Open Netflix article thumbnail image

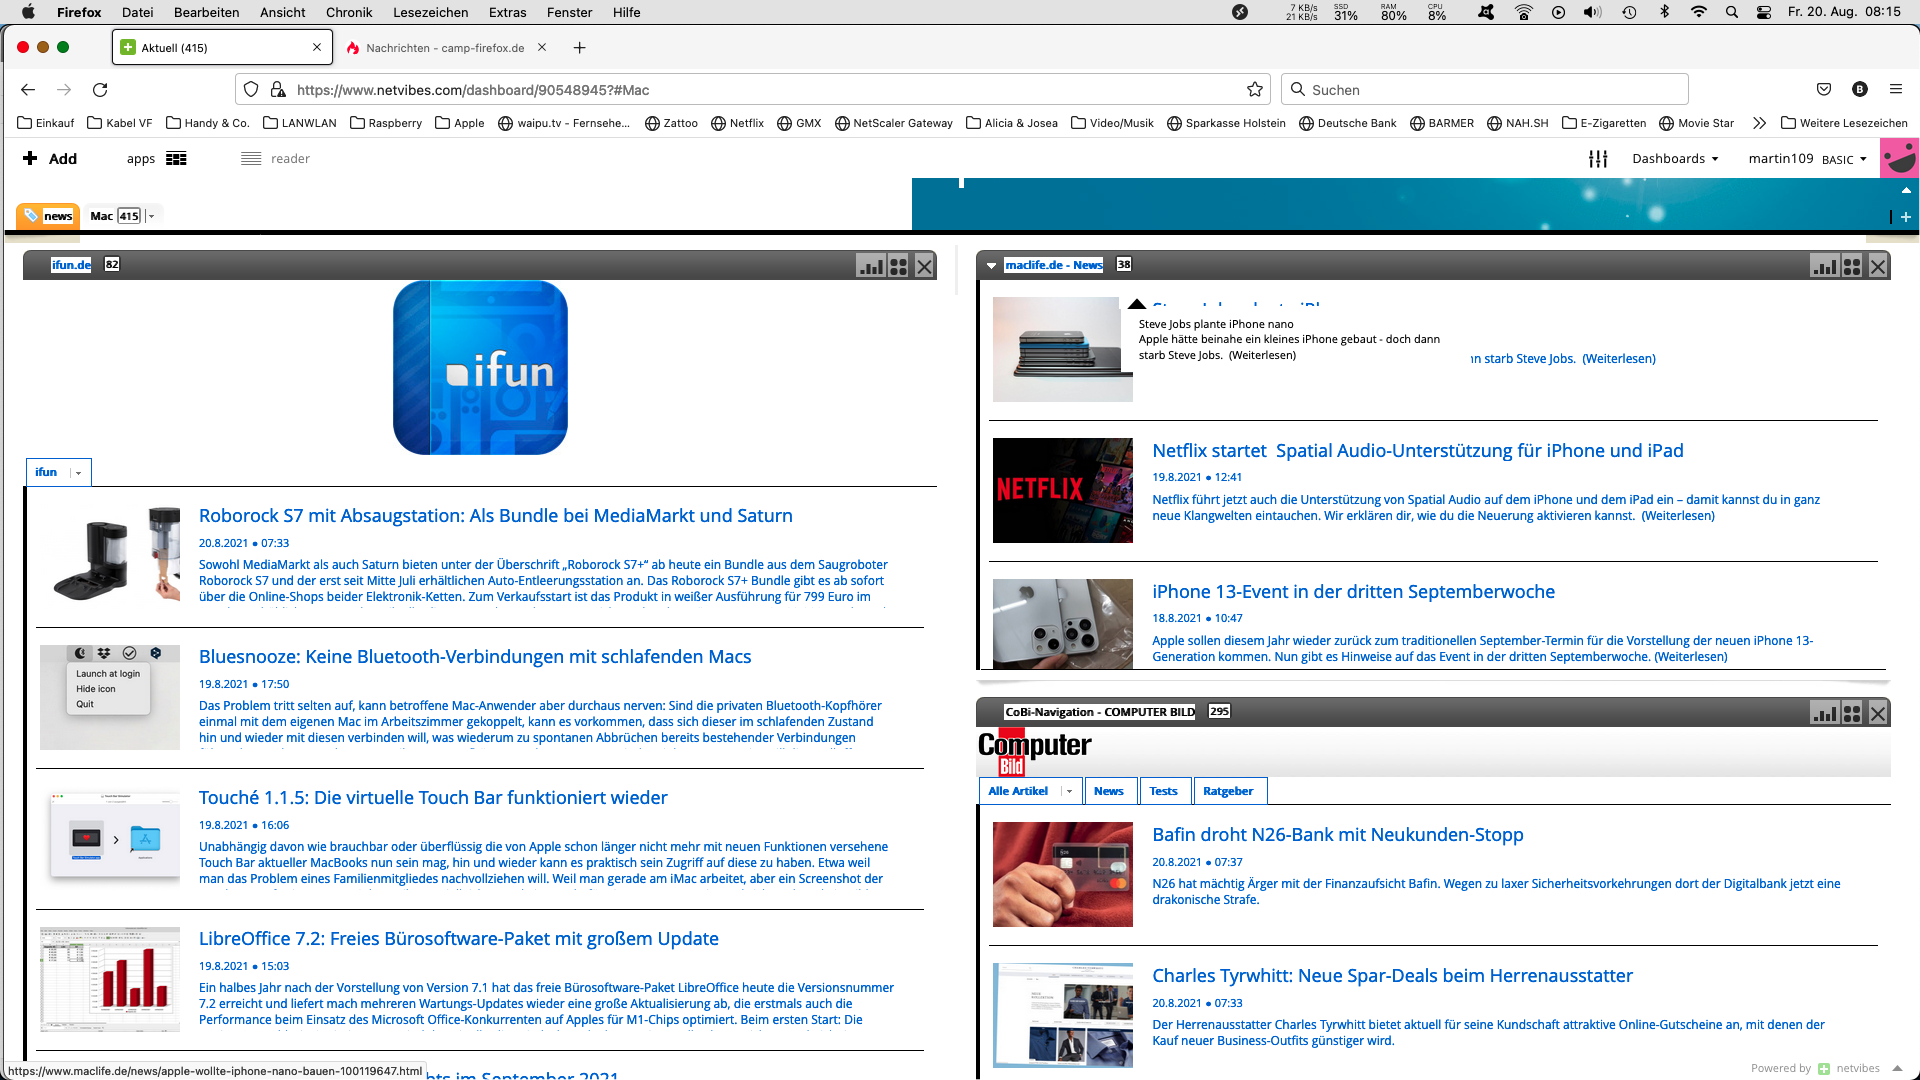[1062, 490]
